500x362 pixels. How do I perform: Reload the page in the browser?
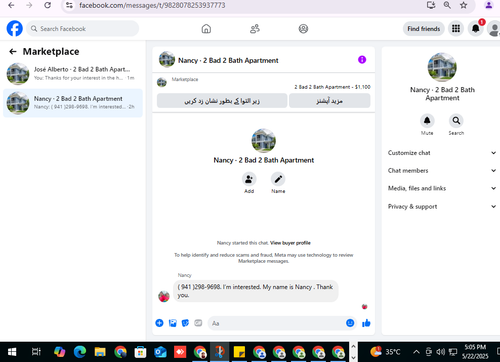coord(48,5)
